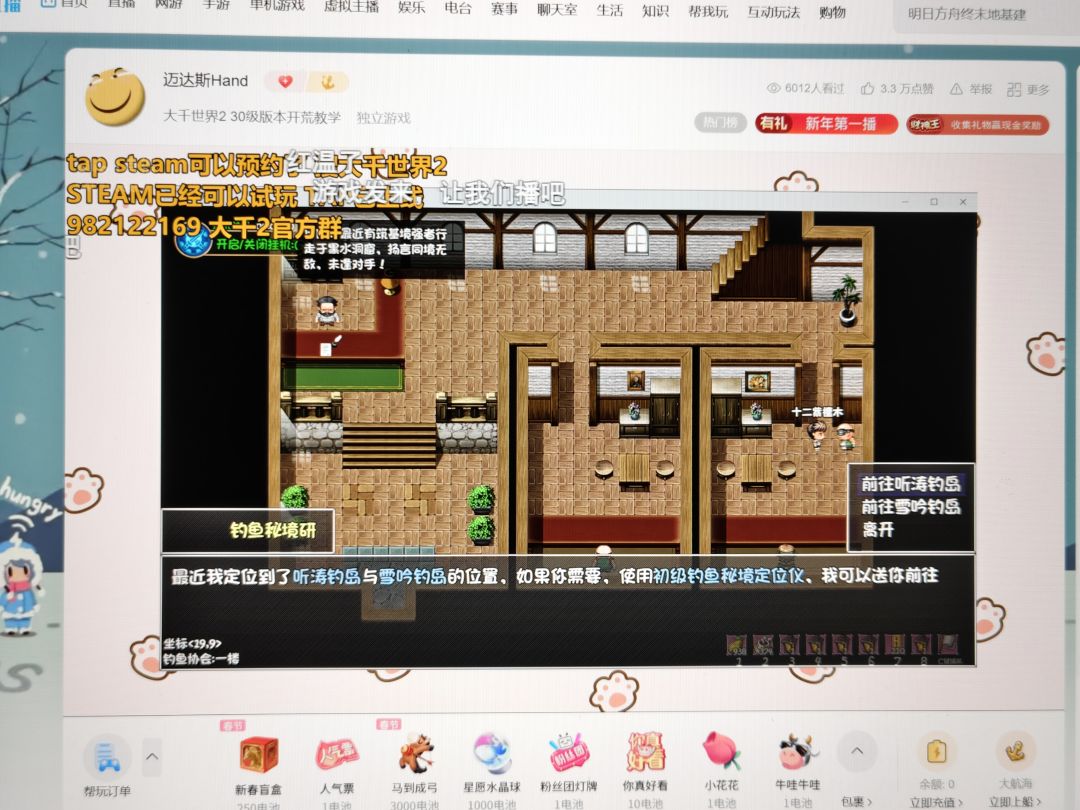
Task: Click the anchor badge beside streamer name
Action: click(328, 82)
